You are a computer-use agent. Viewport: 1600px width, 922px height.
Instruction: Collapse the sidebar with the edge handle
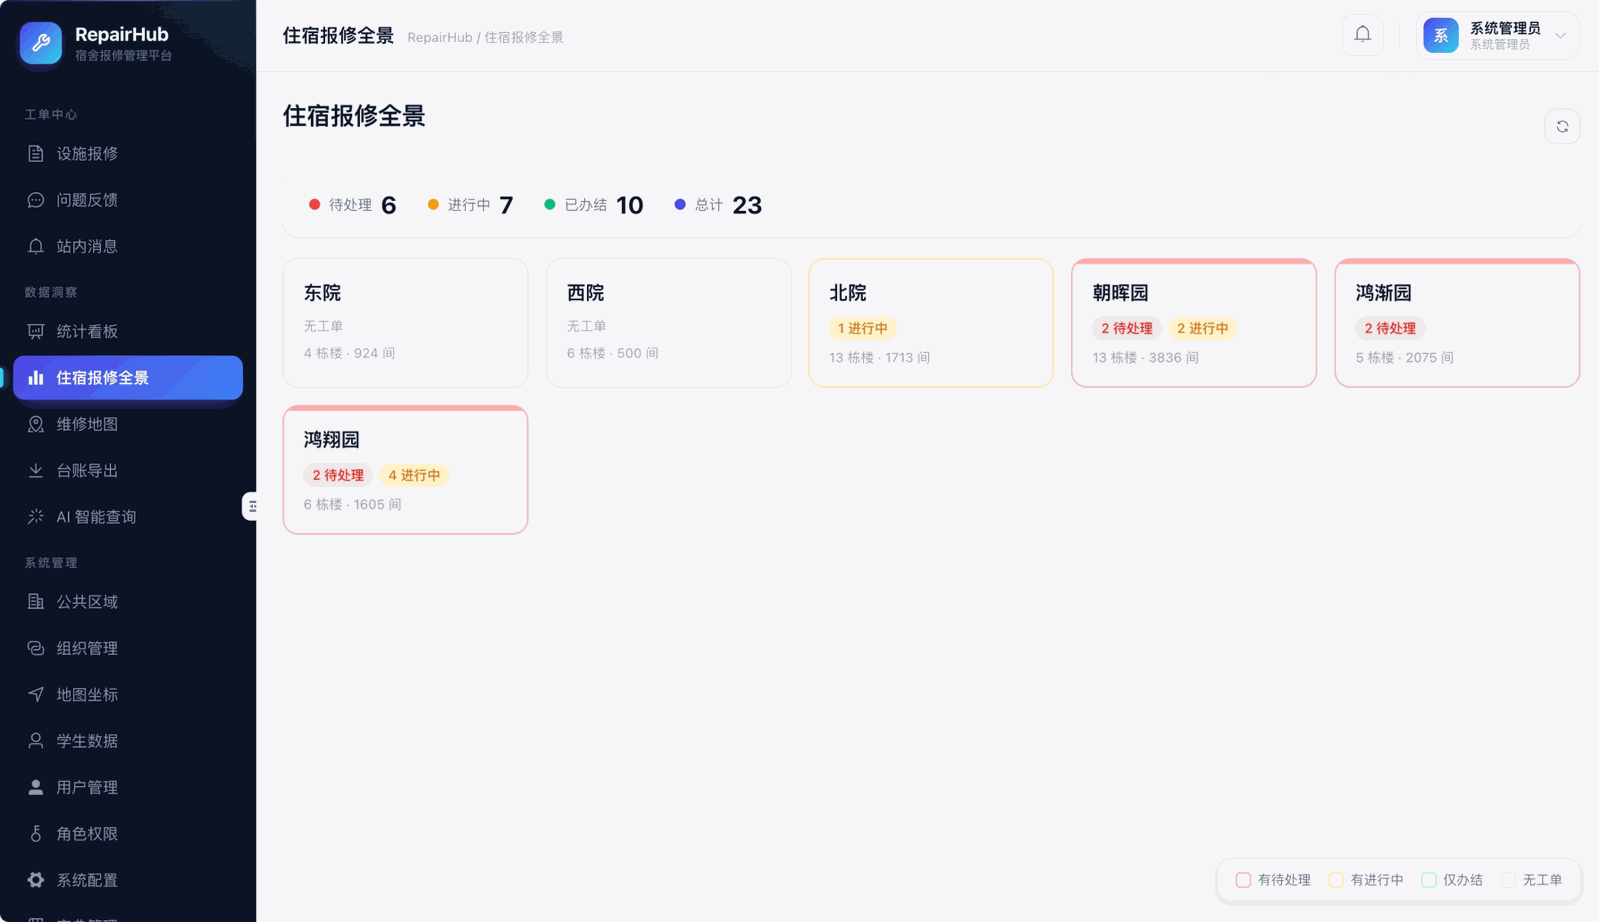coord(251,506)
